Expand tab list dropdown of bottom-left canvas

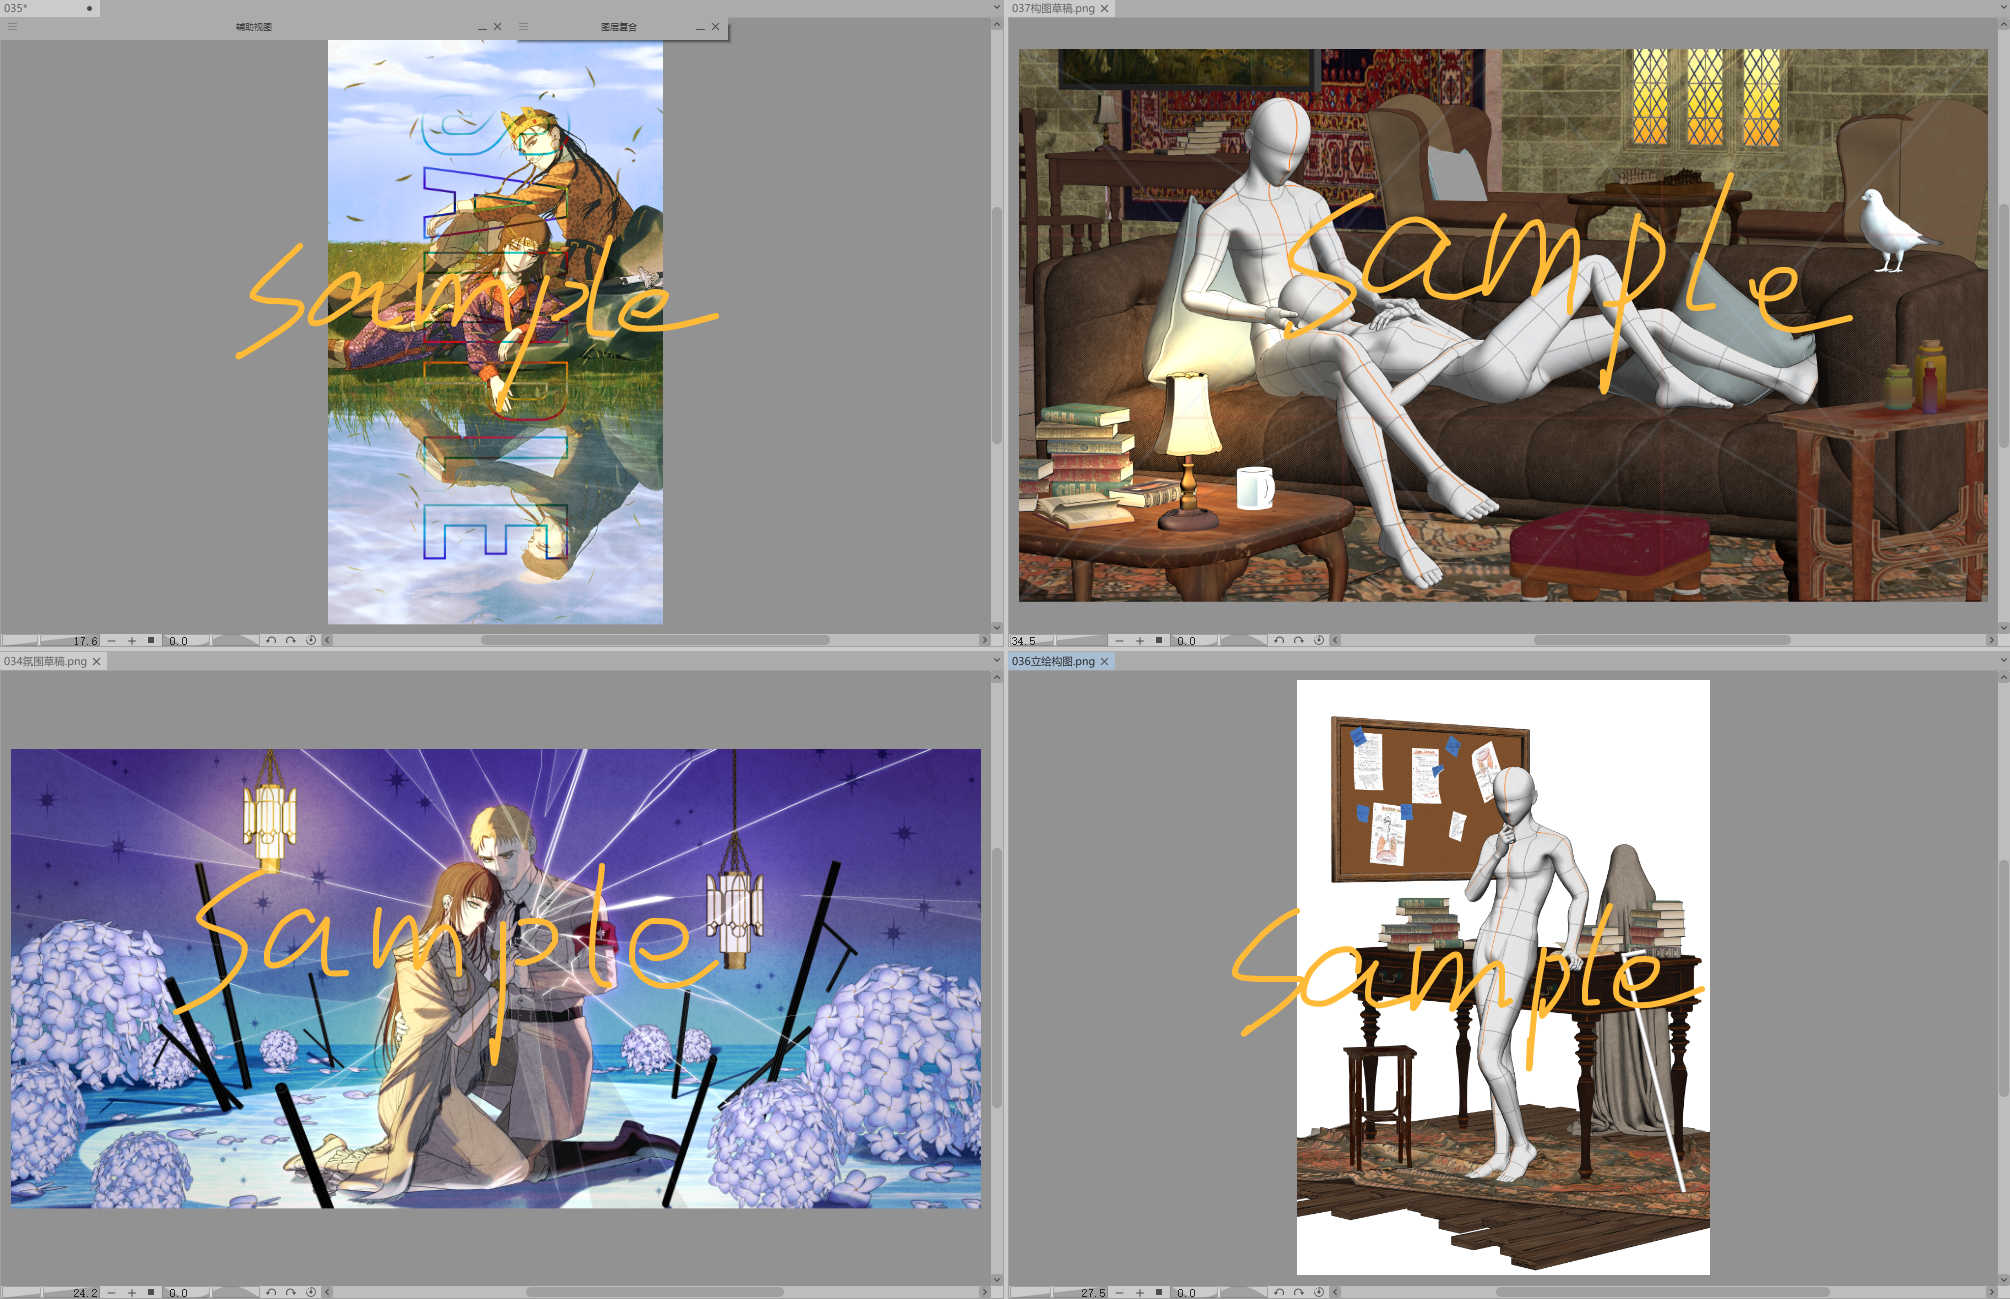pyautogui.click(x=996, y=660)
